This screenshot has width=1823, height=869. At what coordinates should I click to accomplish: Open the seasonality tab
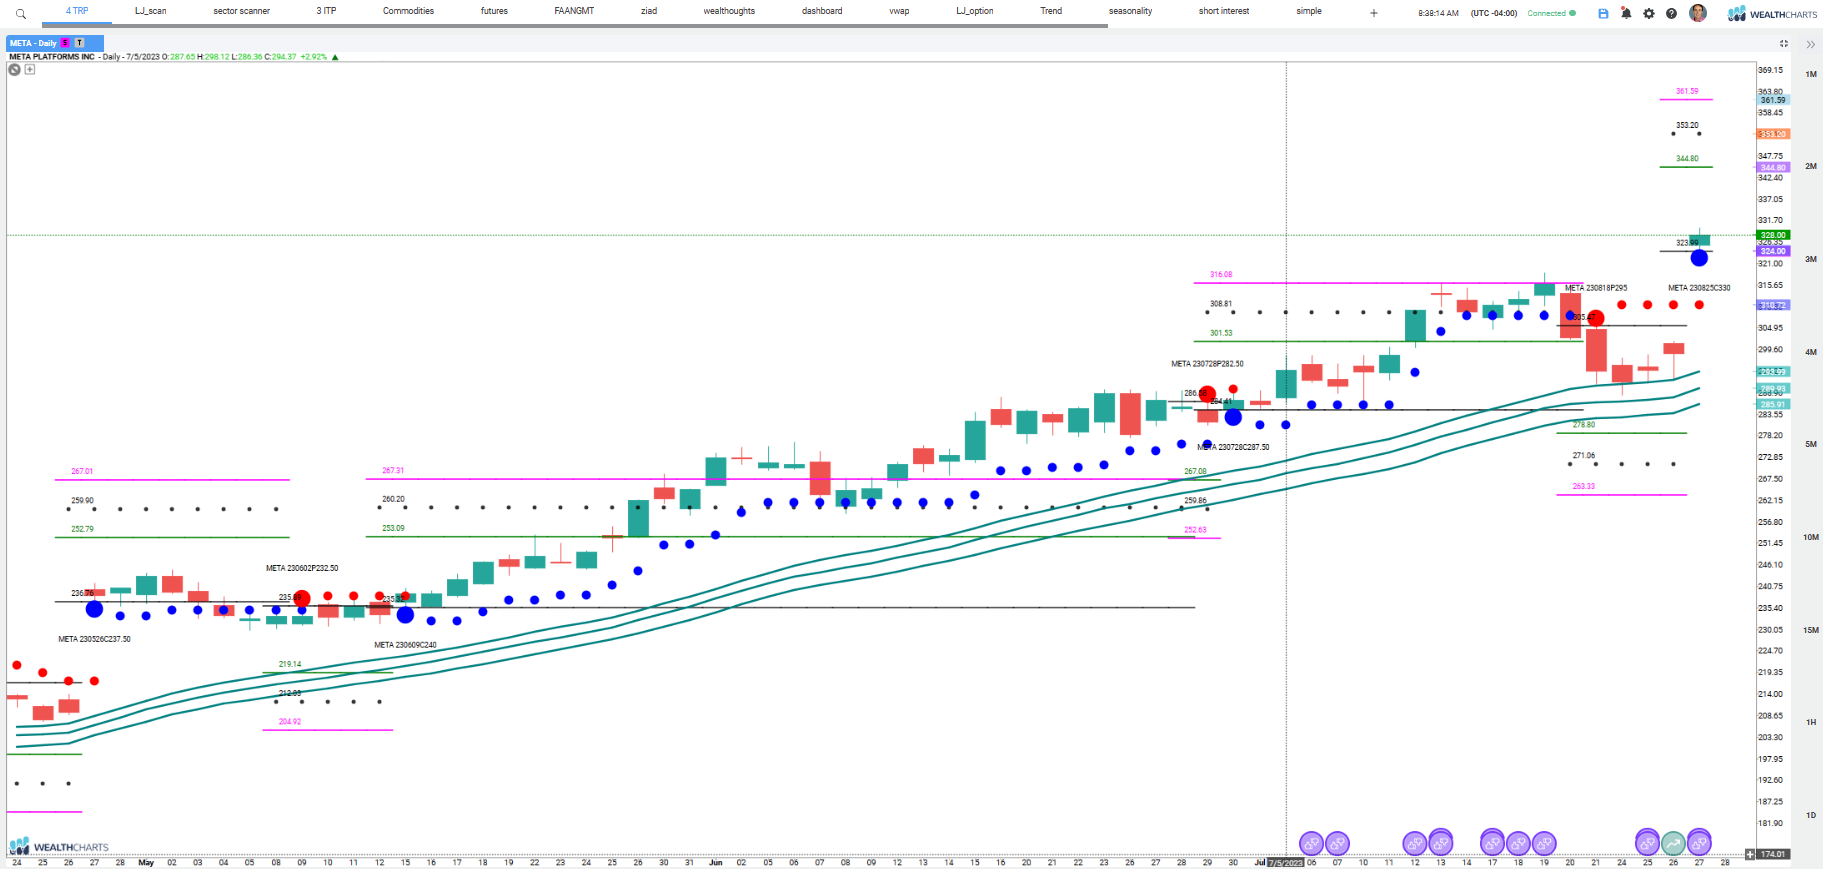(1131, 11)
